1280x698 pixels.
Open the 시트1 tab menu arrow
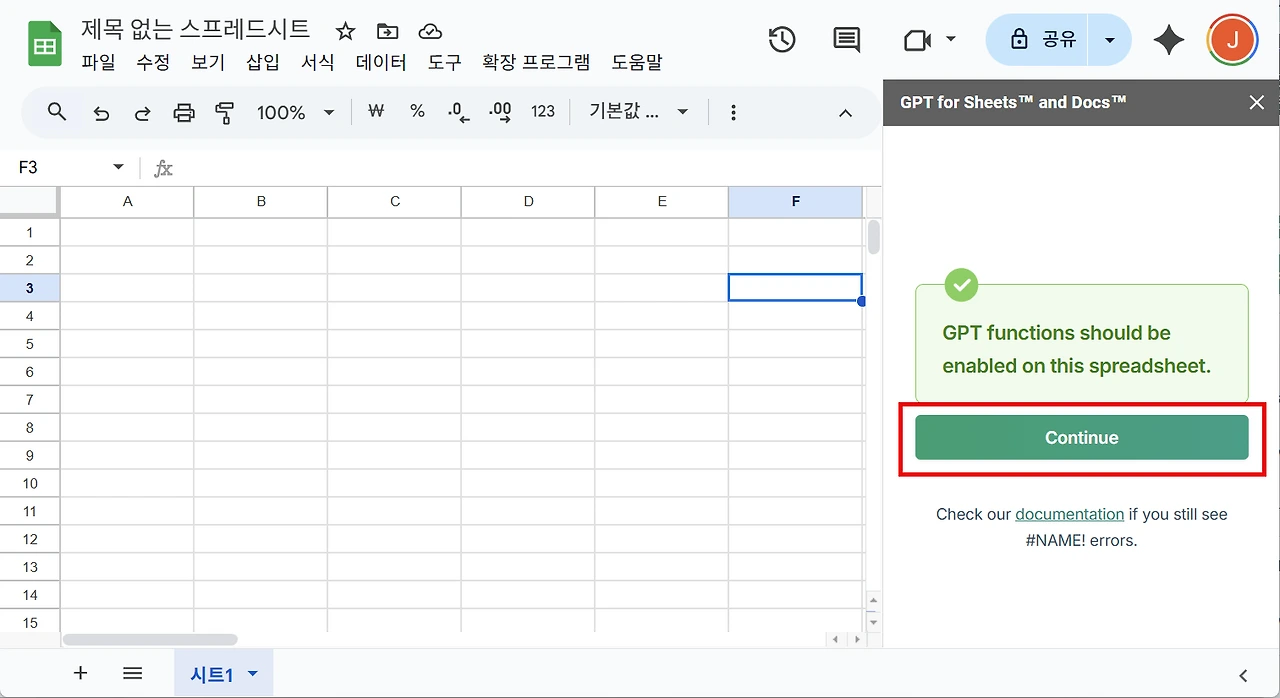[253, 674]
